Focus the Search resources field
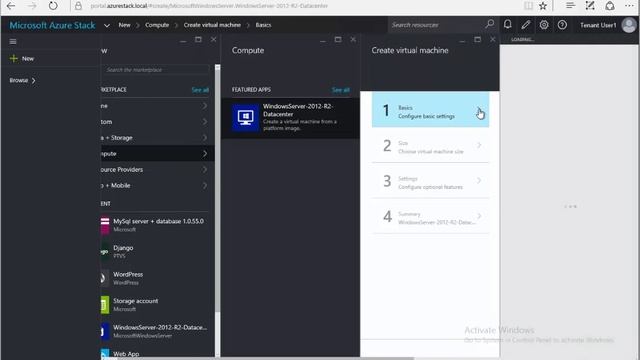Viewport: 640px width, 360px height. tap(437, 25)
